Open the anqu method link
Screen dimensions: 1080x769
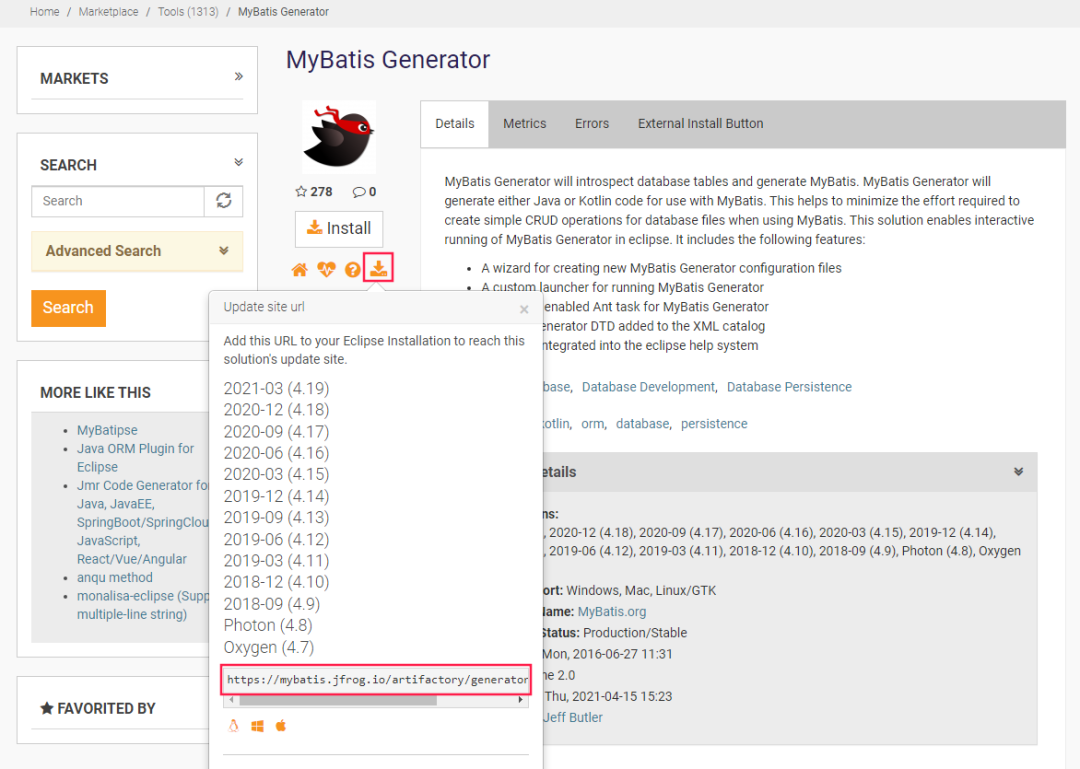click(x=115, y=577)
